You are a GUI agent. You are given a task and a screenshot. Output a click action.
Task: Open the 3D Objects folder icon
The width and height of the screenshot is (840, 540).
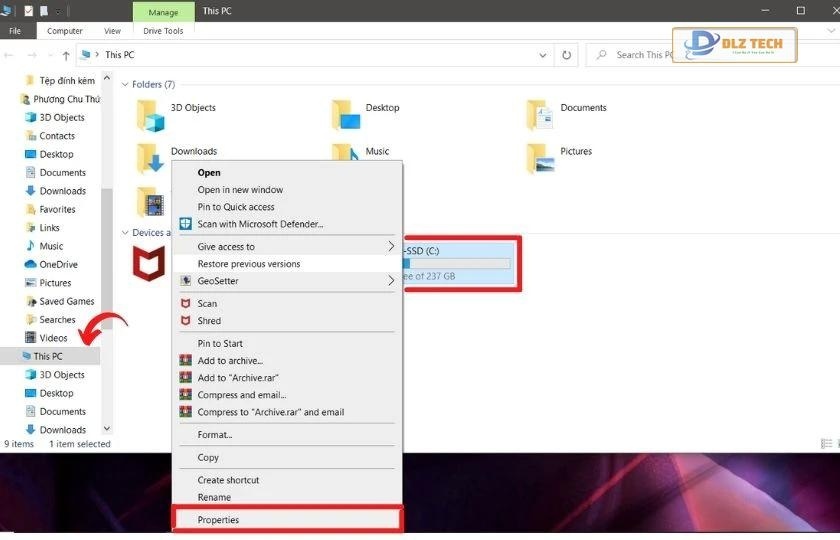(x=151, y=115)
